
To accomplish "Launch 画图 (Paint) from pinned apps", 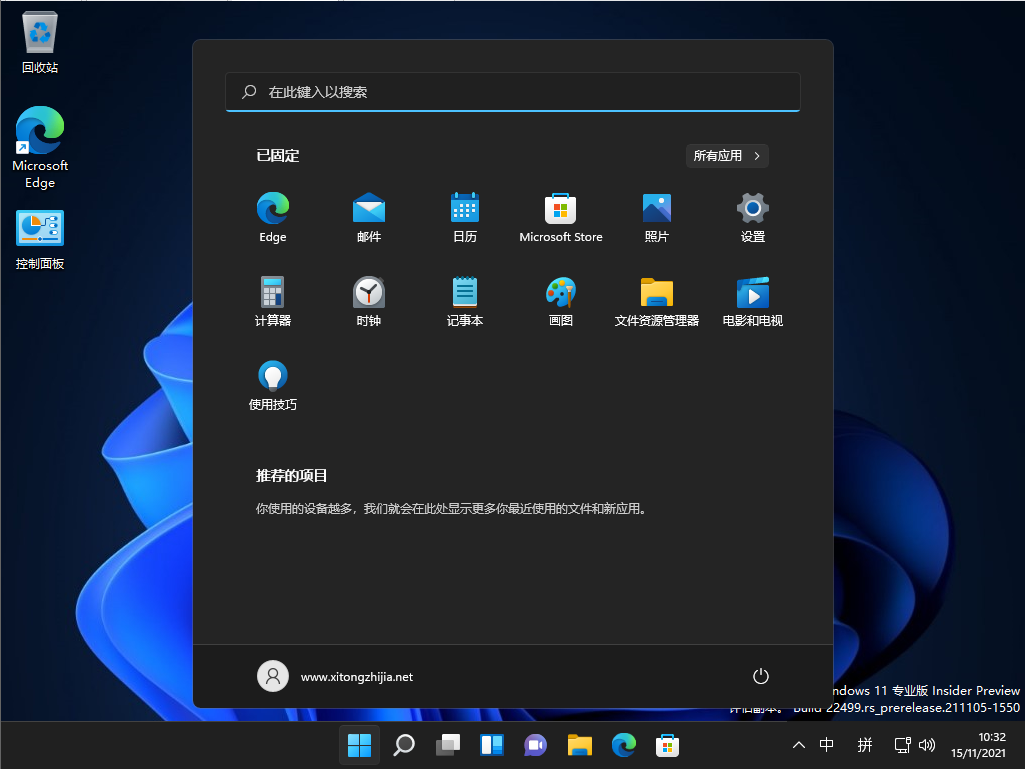I will click(x=561, y=301).
